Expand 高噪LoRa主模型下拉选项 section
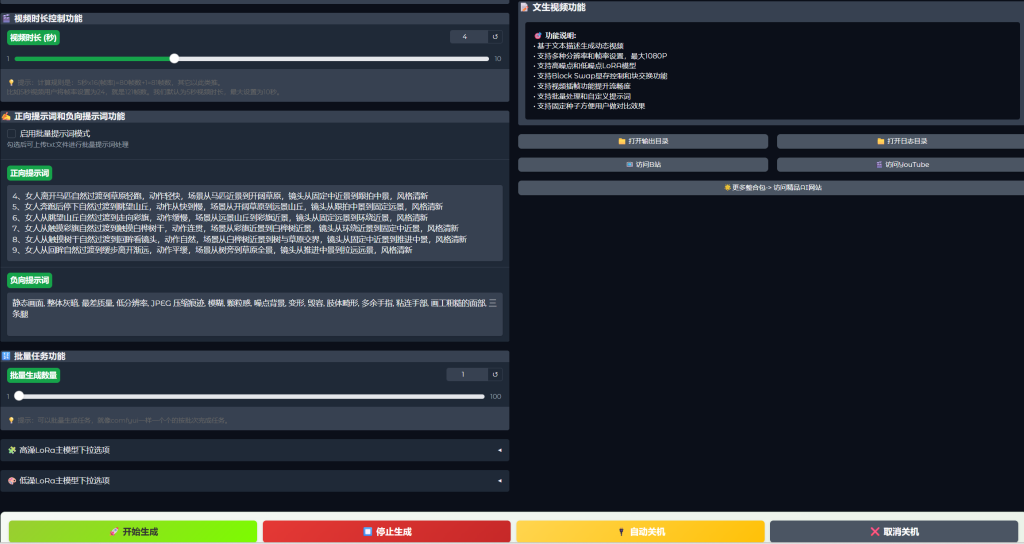 (x=255, y=450)
